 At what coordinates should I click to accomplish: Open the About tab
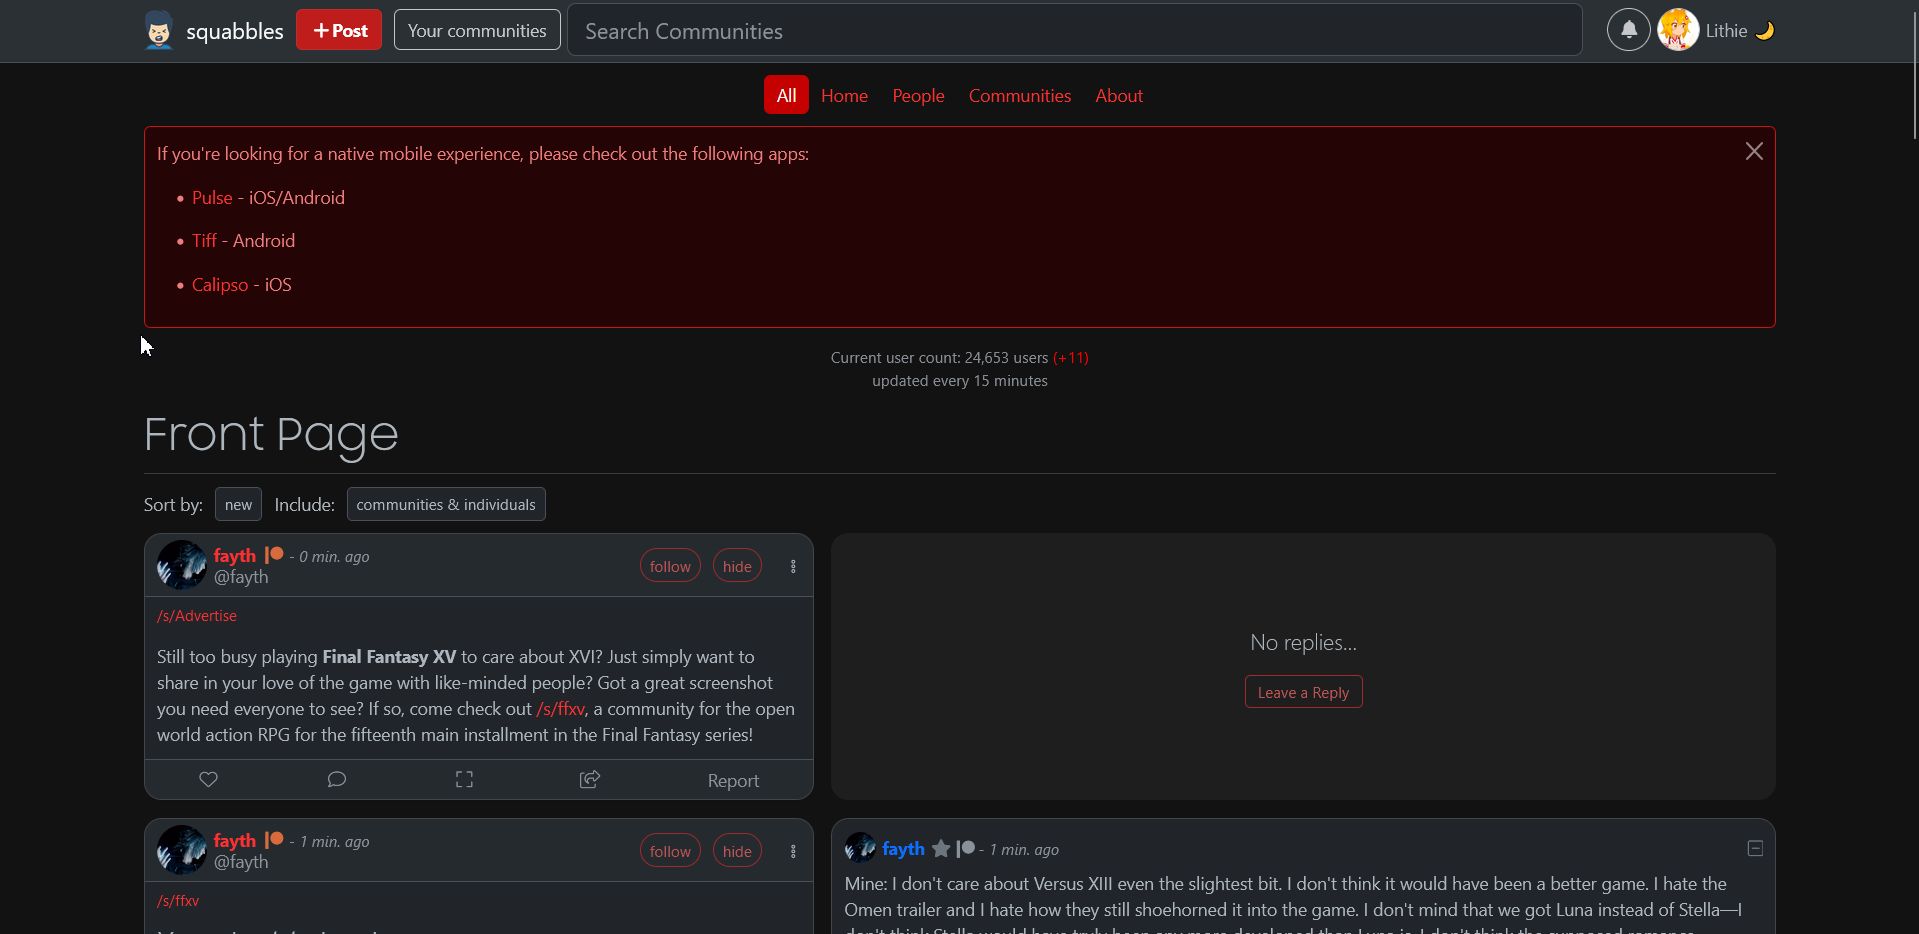[1119, 95]
